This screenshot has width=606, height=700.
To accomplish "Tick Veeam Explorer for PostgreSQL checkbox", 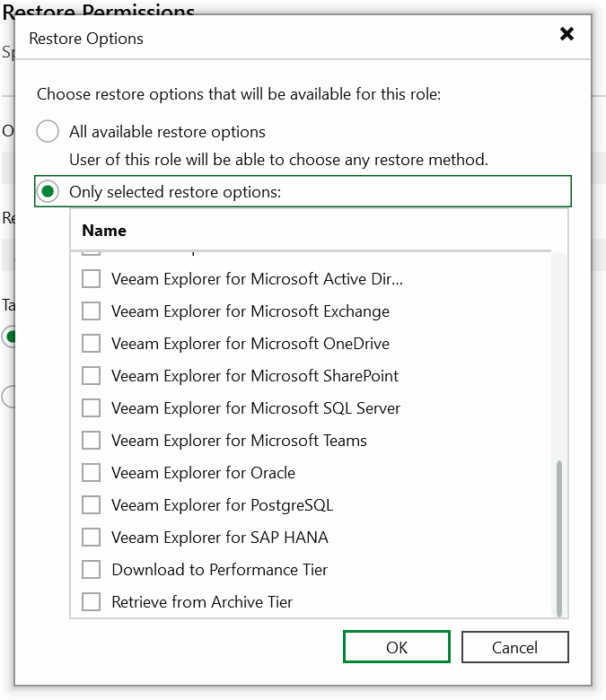I will pos(91,505).
